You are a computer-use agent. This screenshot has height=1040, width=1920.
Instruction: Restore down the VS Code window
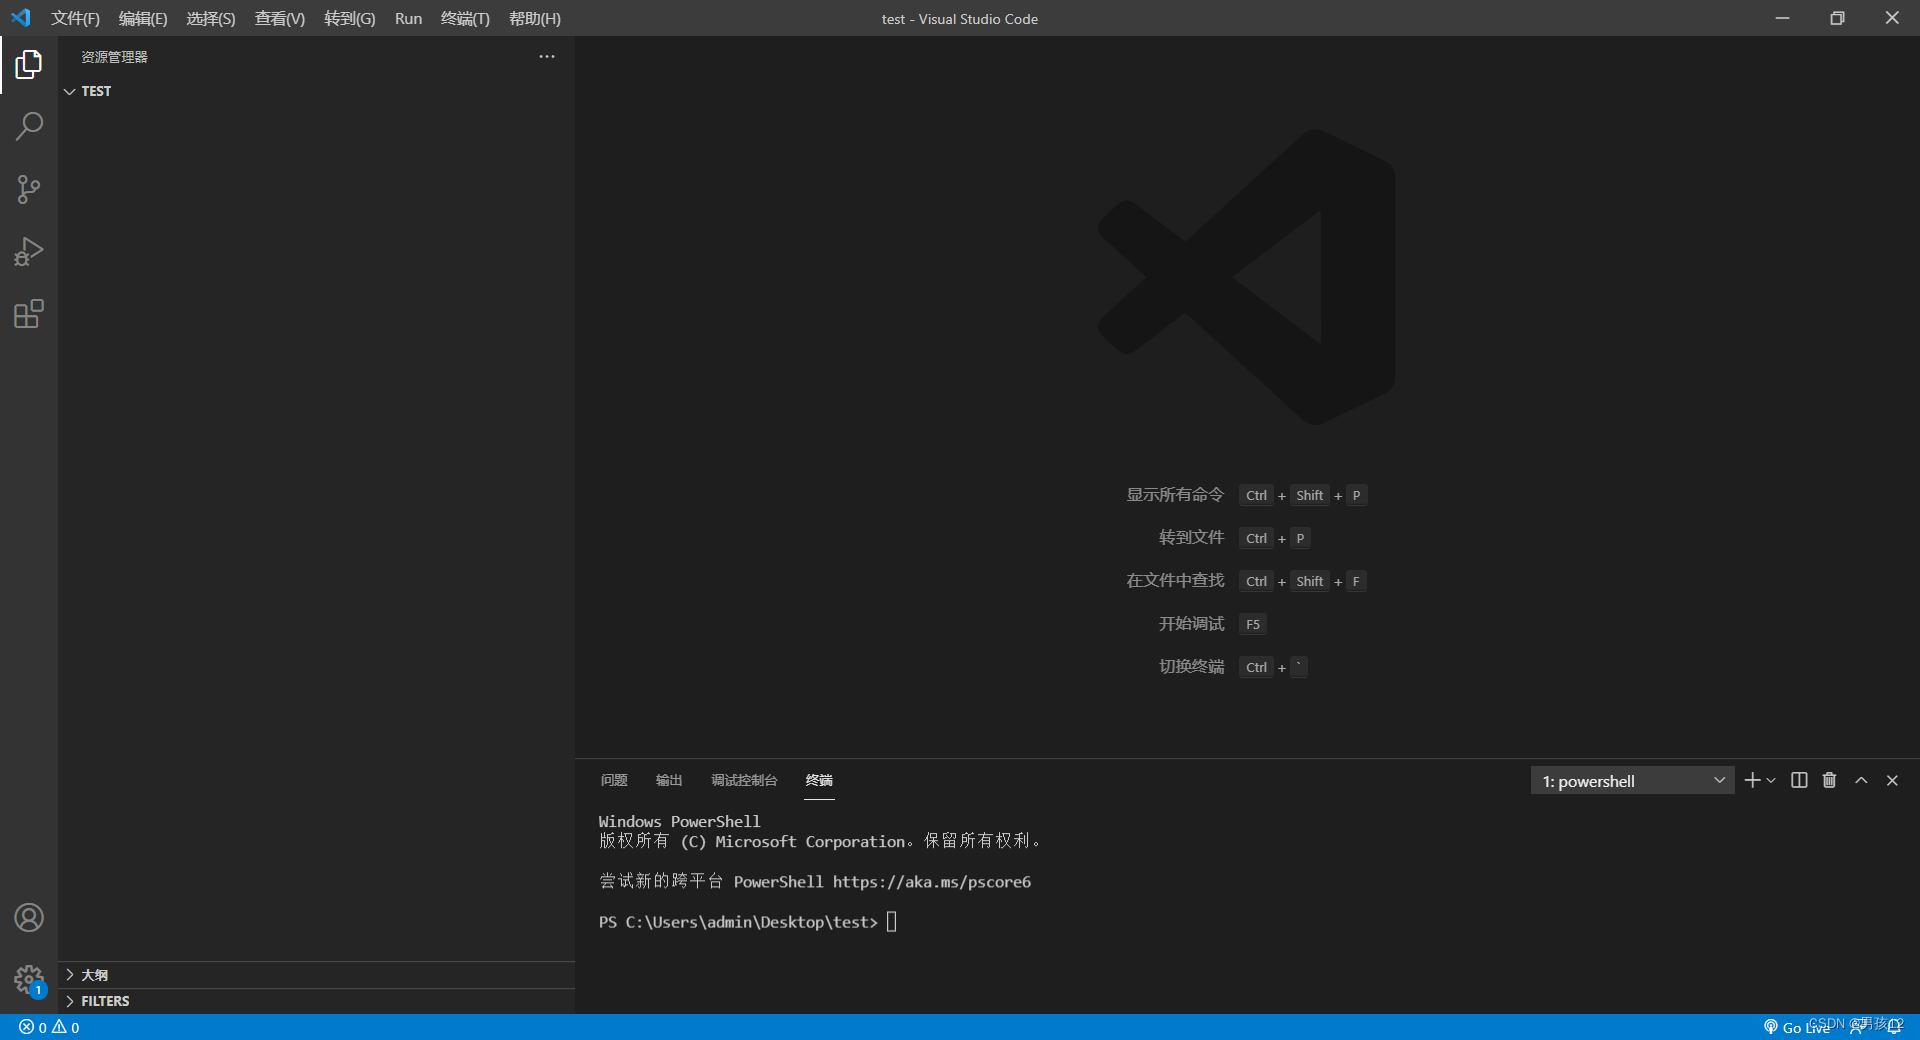[x=1837, y=18]
